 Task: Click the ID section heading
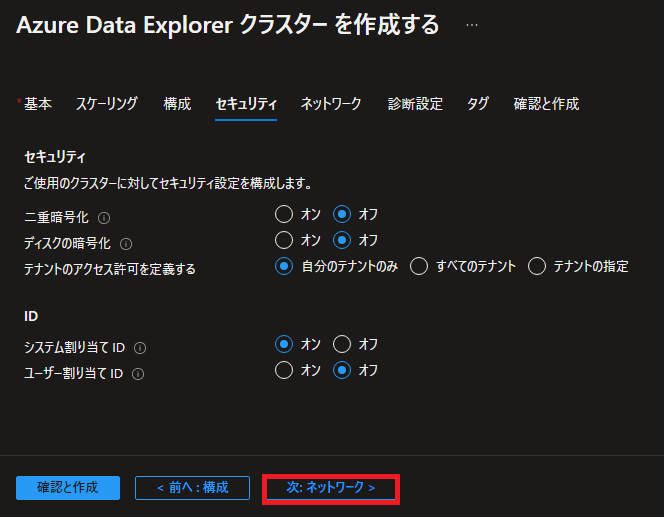[x=31, y=316]
